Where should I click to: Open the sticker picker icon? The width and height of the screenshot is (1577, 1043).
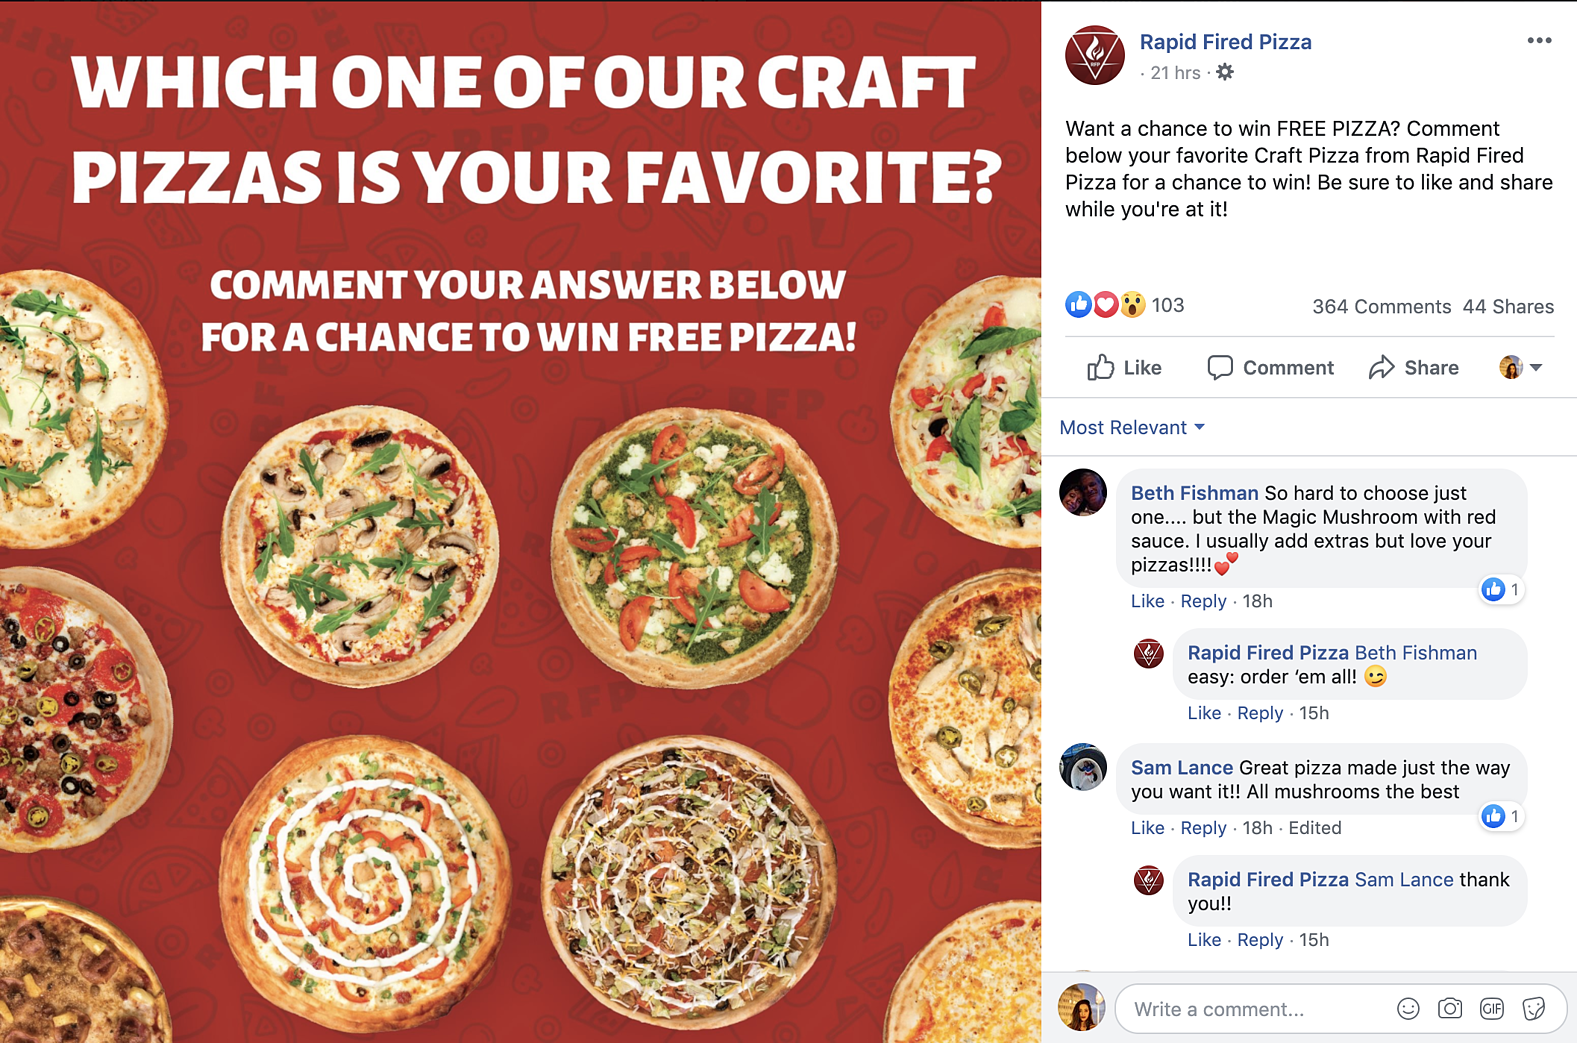coord(1534,1009)
